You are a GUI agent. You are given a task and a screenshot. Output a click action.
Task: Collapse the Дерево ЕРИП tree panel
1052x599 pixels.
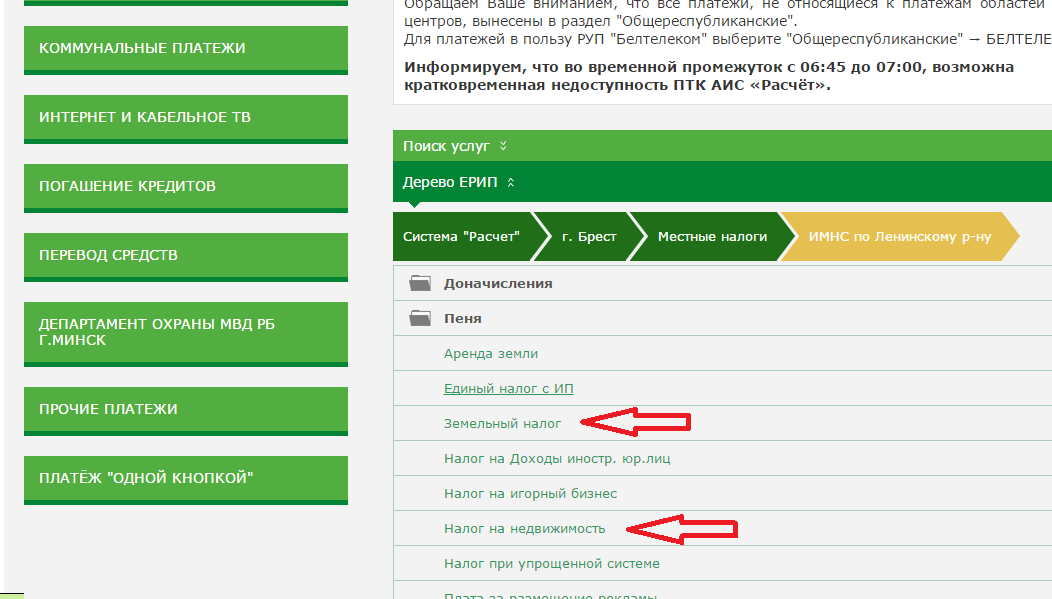pos(459,183)
